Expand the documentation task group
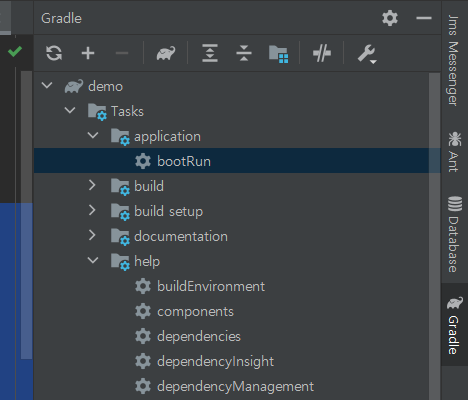 point(92,235)
